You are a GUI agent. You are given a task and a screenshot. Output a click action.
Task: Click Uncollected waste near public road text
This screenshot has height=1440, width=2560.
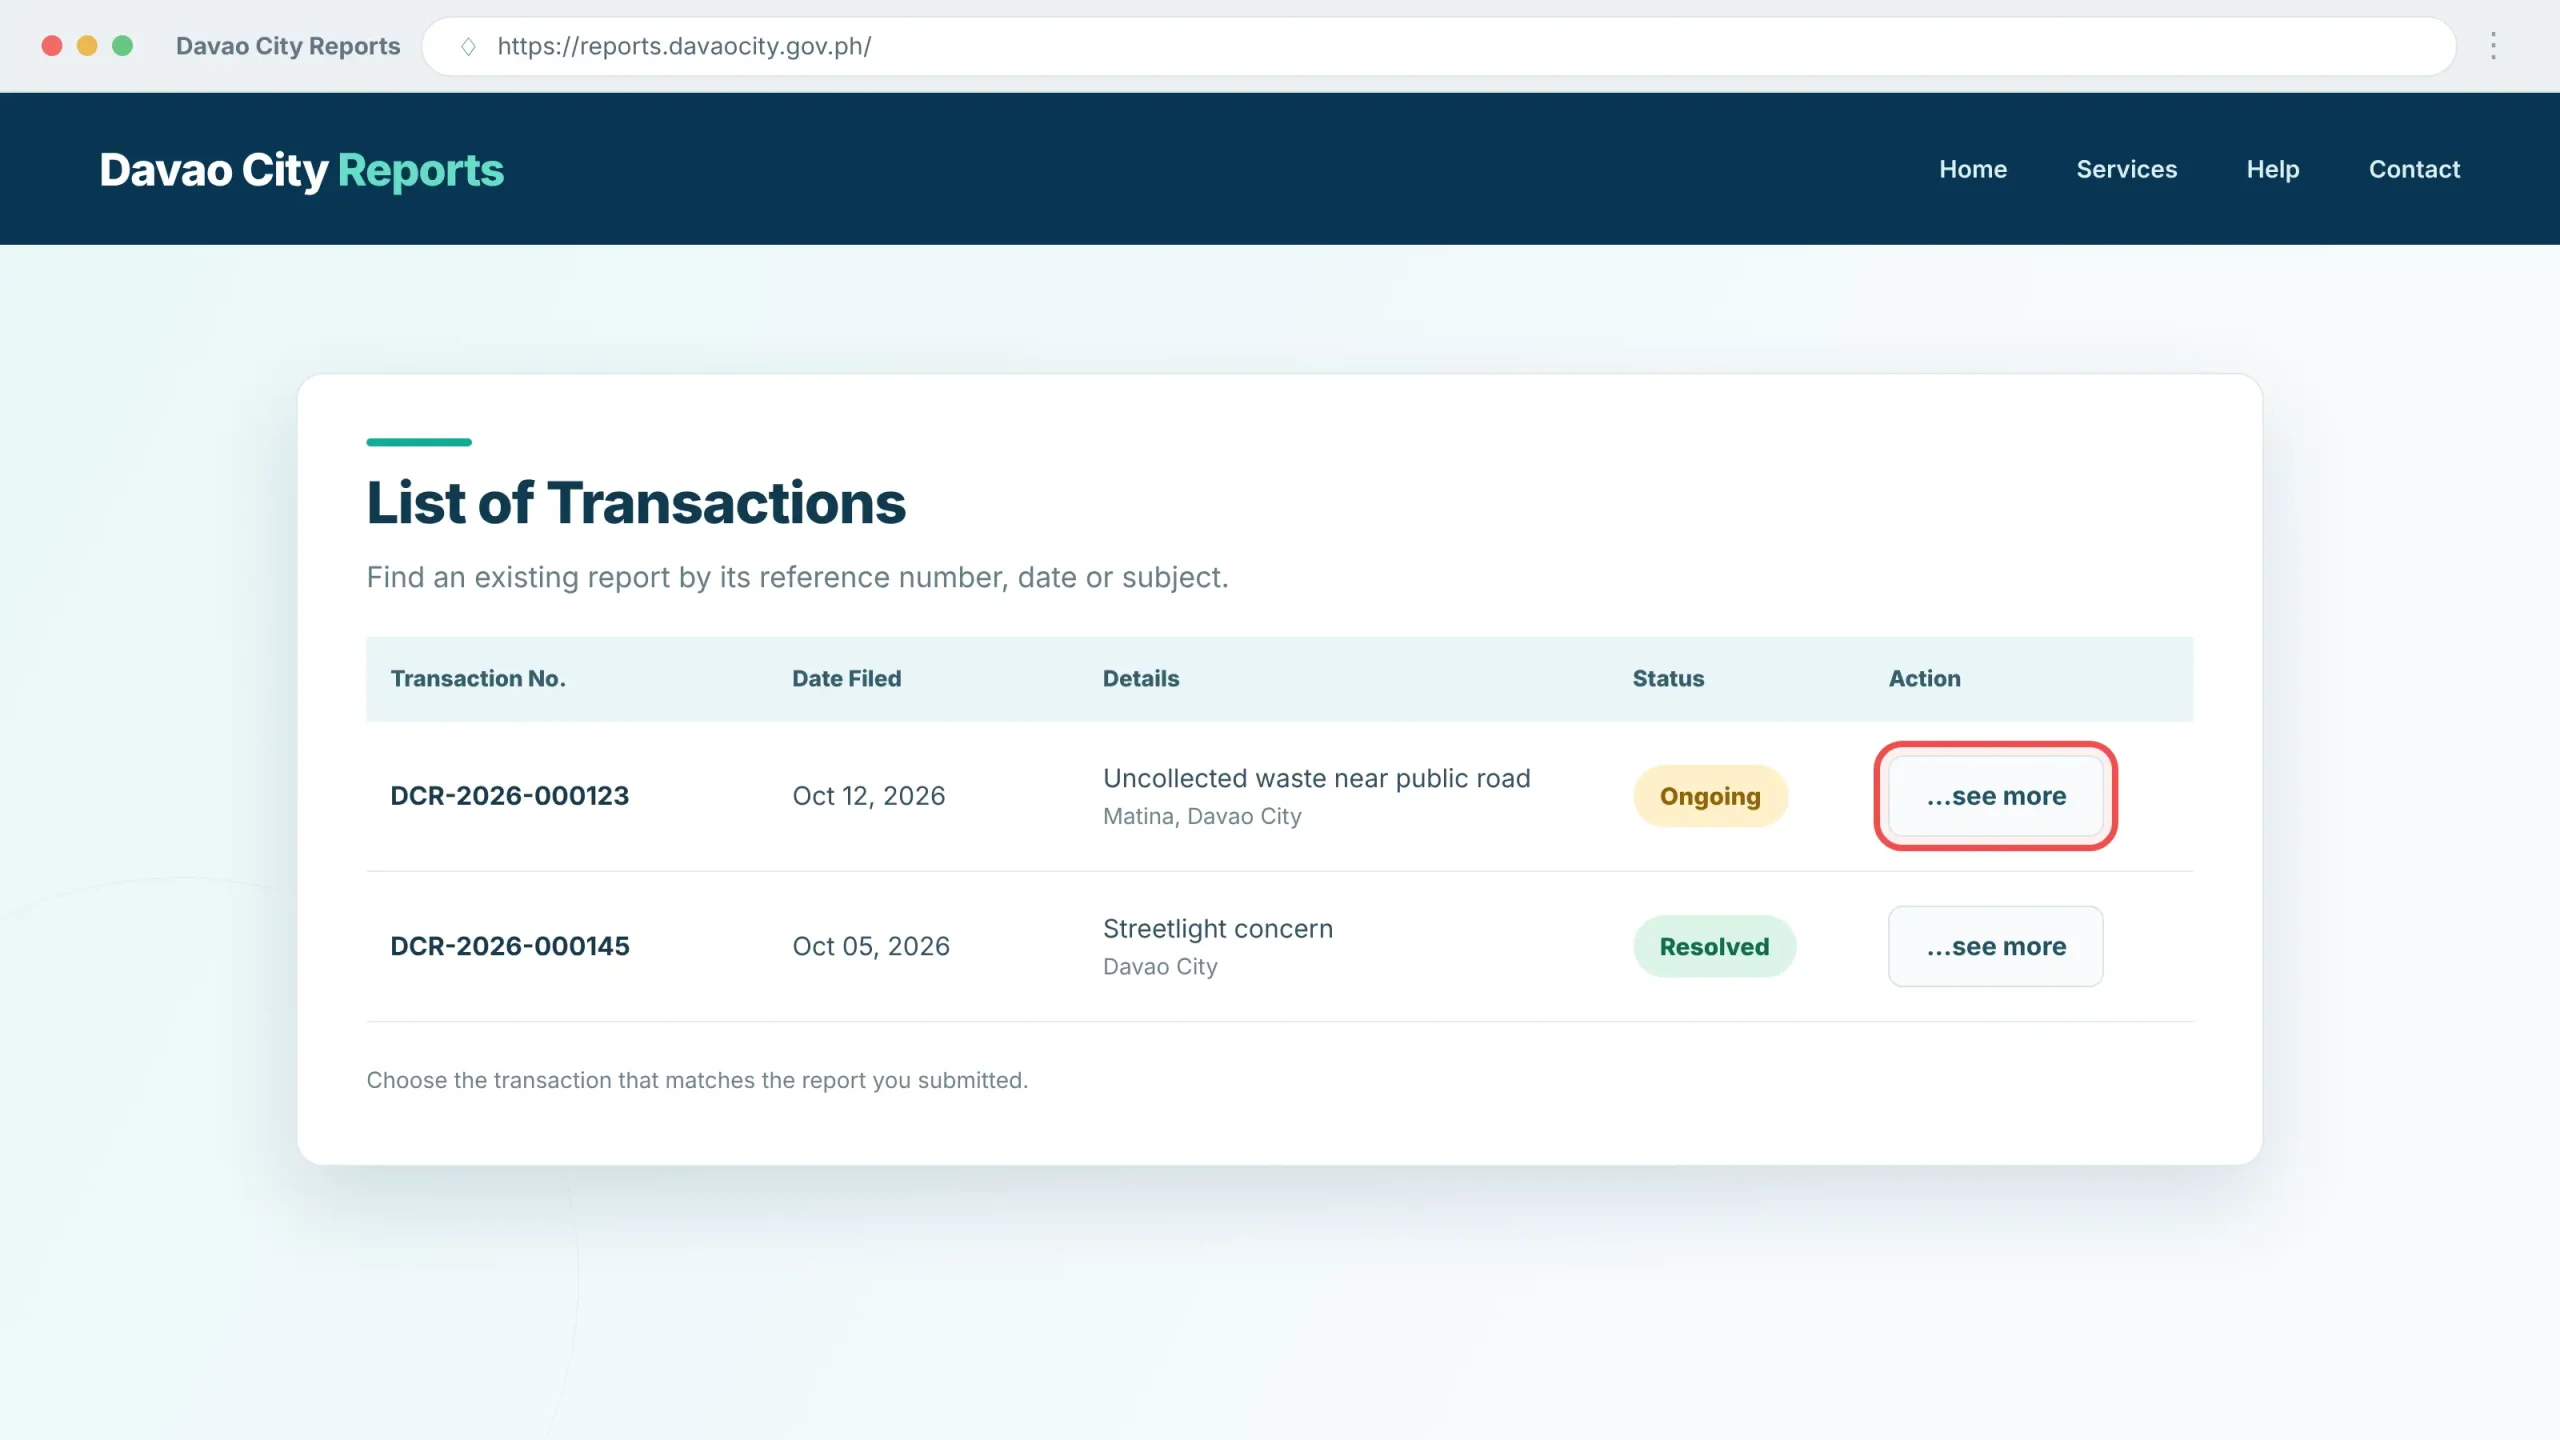pos(1316,778)
